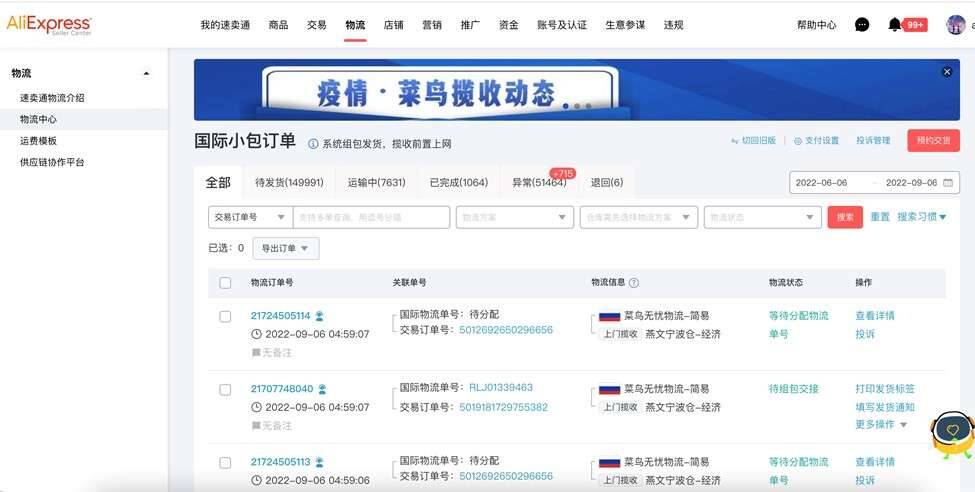Open notifications bell with 99+ badge
The height and width of the screenshot is (492, 975).
coord(907,25)
